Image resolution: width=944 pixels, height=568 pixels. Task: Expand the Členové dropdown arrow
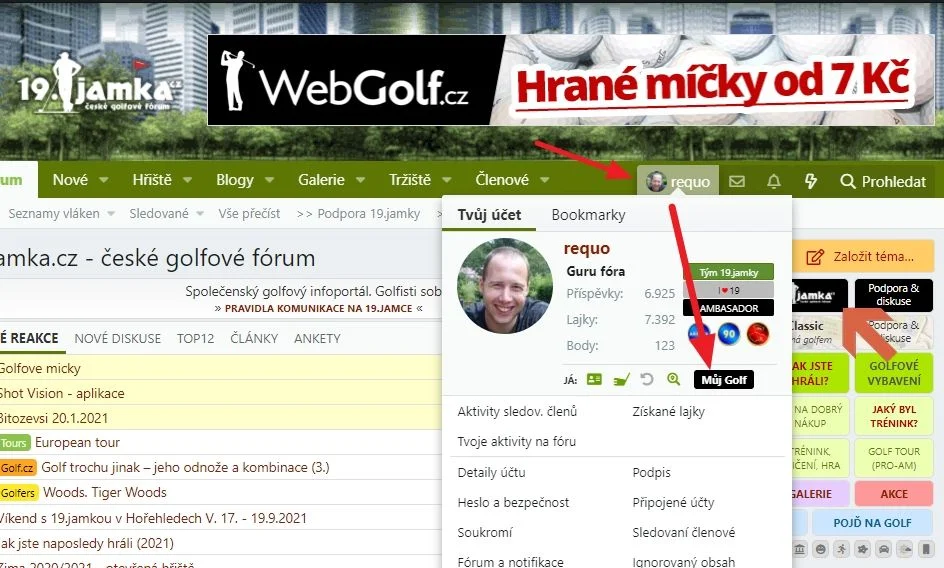[x=544, y=180]
